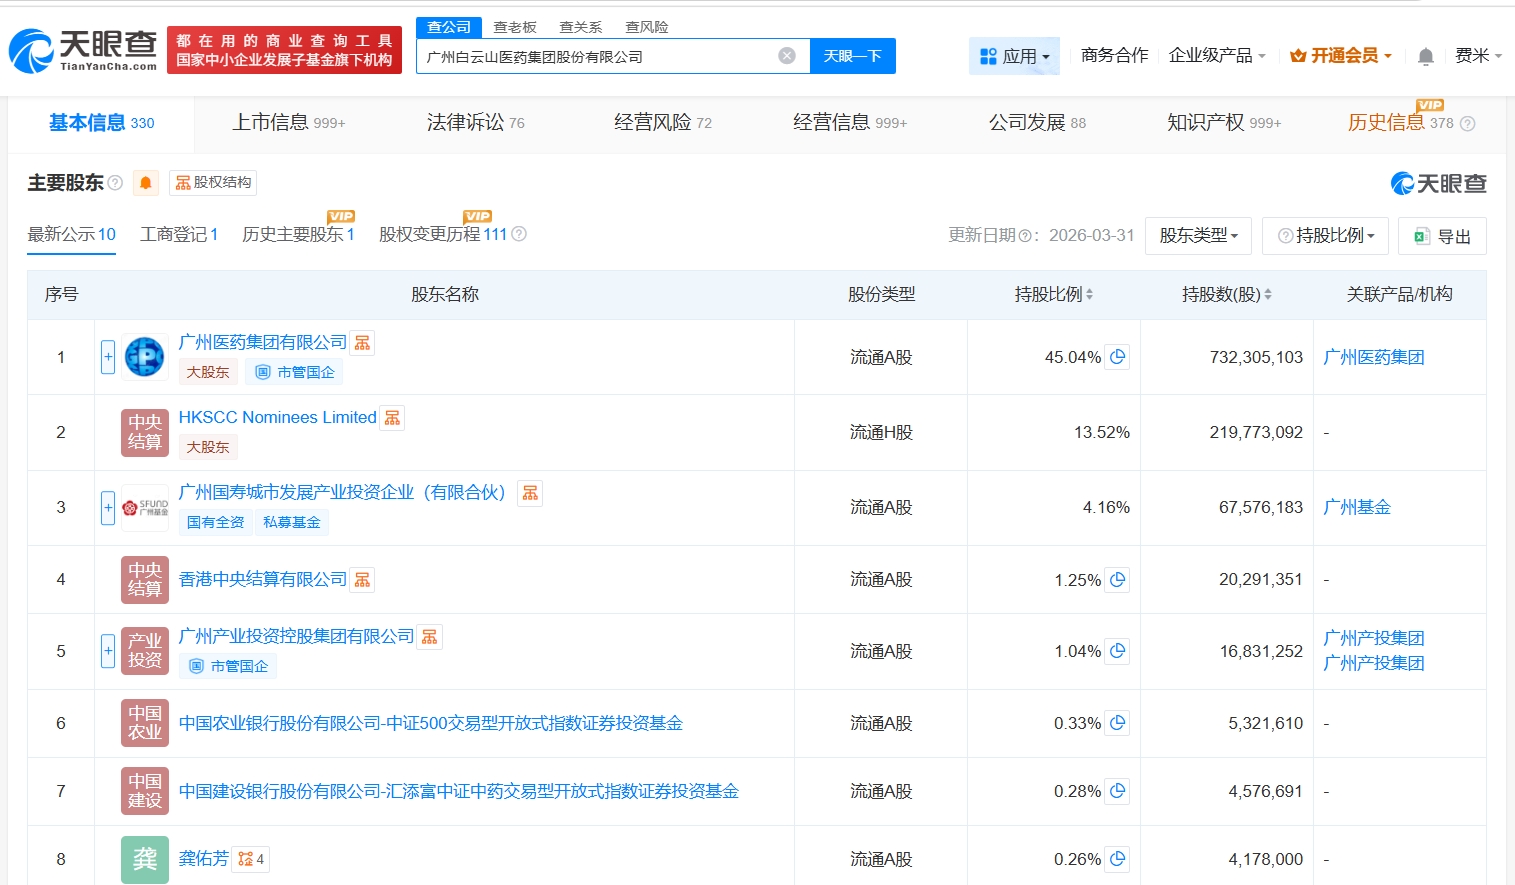Sort table by 持股比例 column header
Viewport: 1515px width, 885px height.
coord(1053,294)
